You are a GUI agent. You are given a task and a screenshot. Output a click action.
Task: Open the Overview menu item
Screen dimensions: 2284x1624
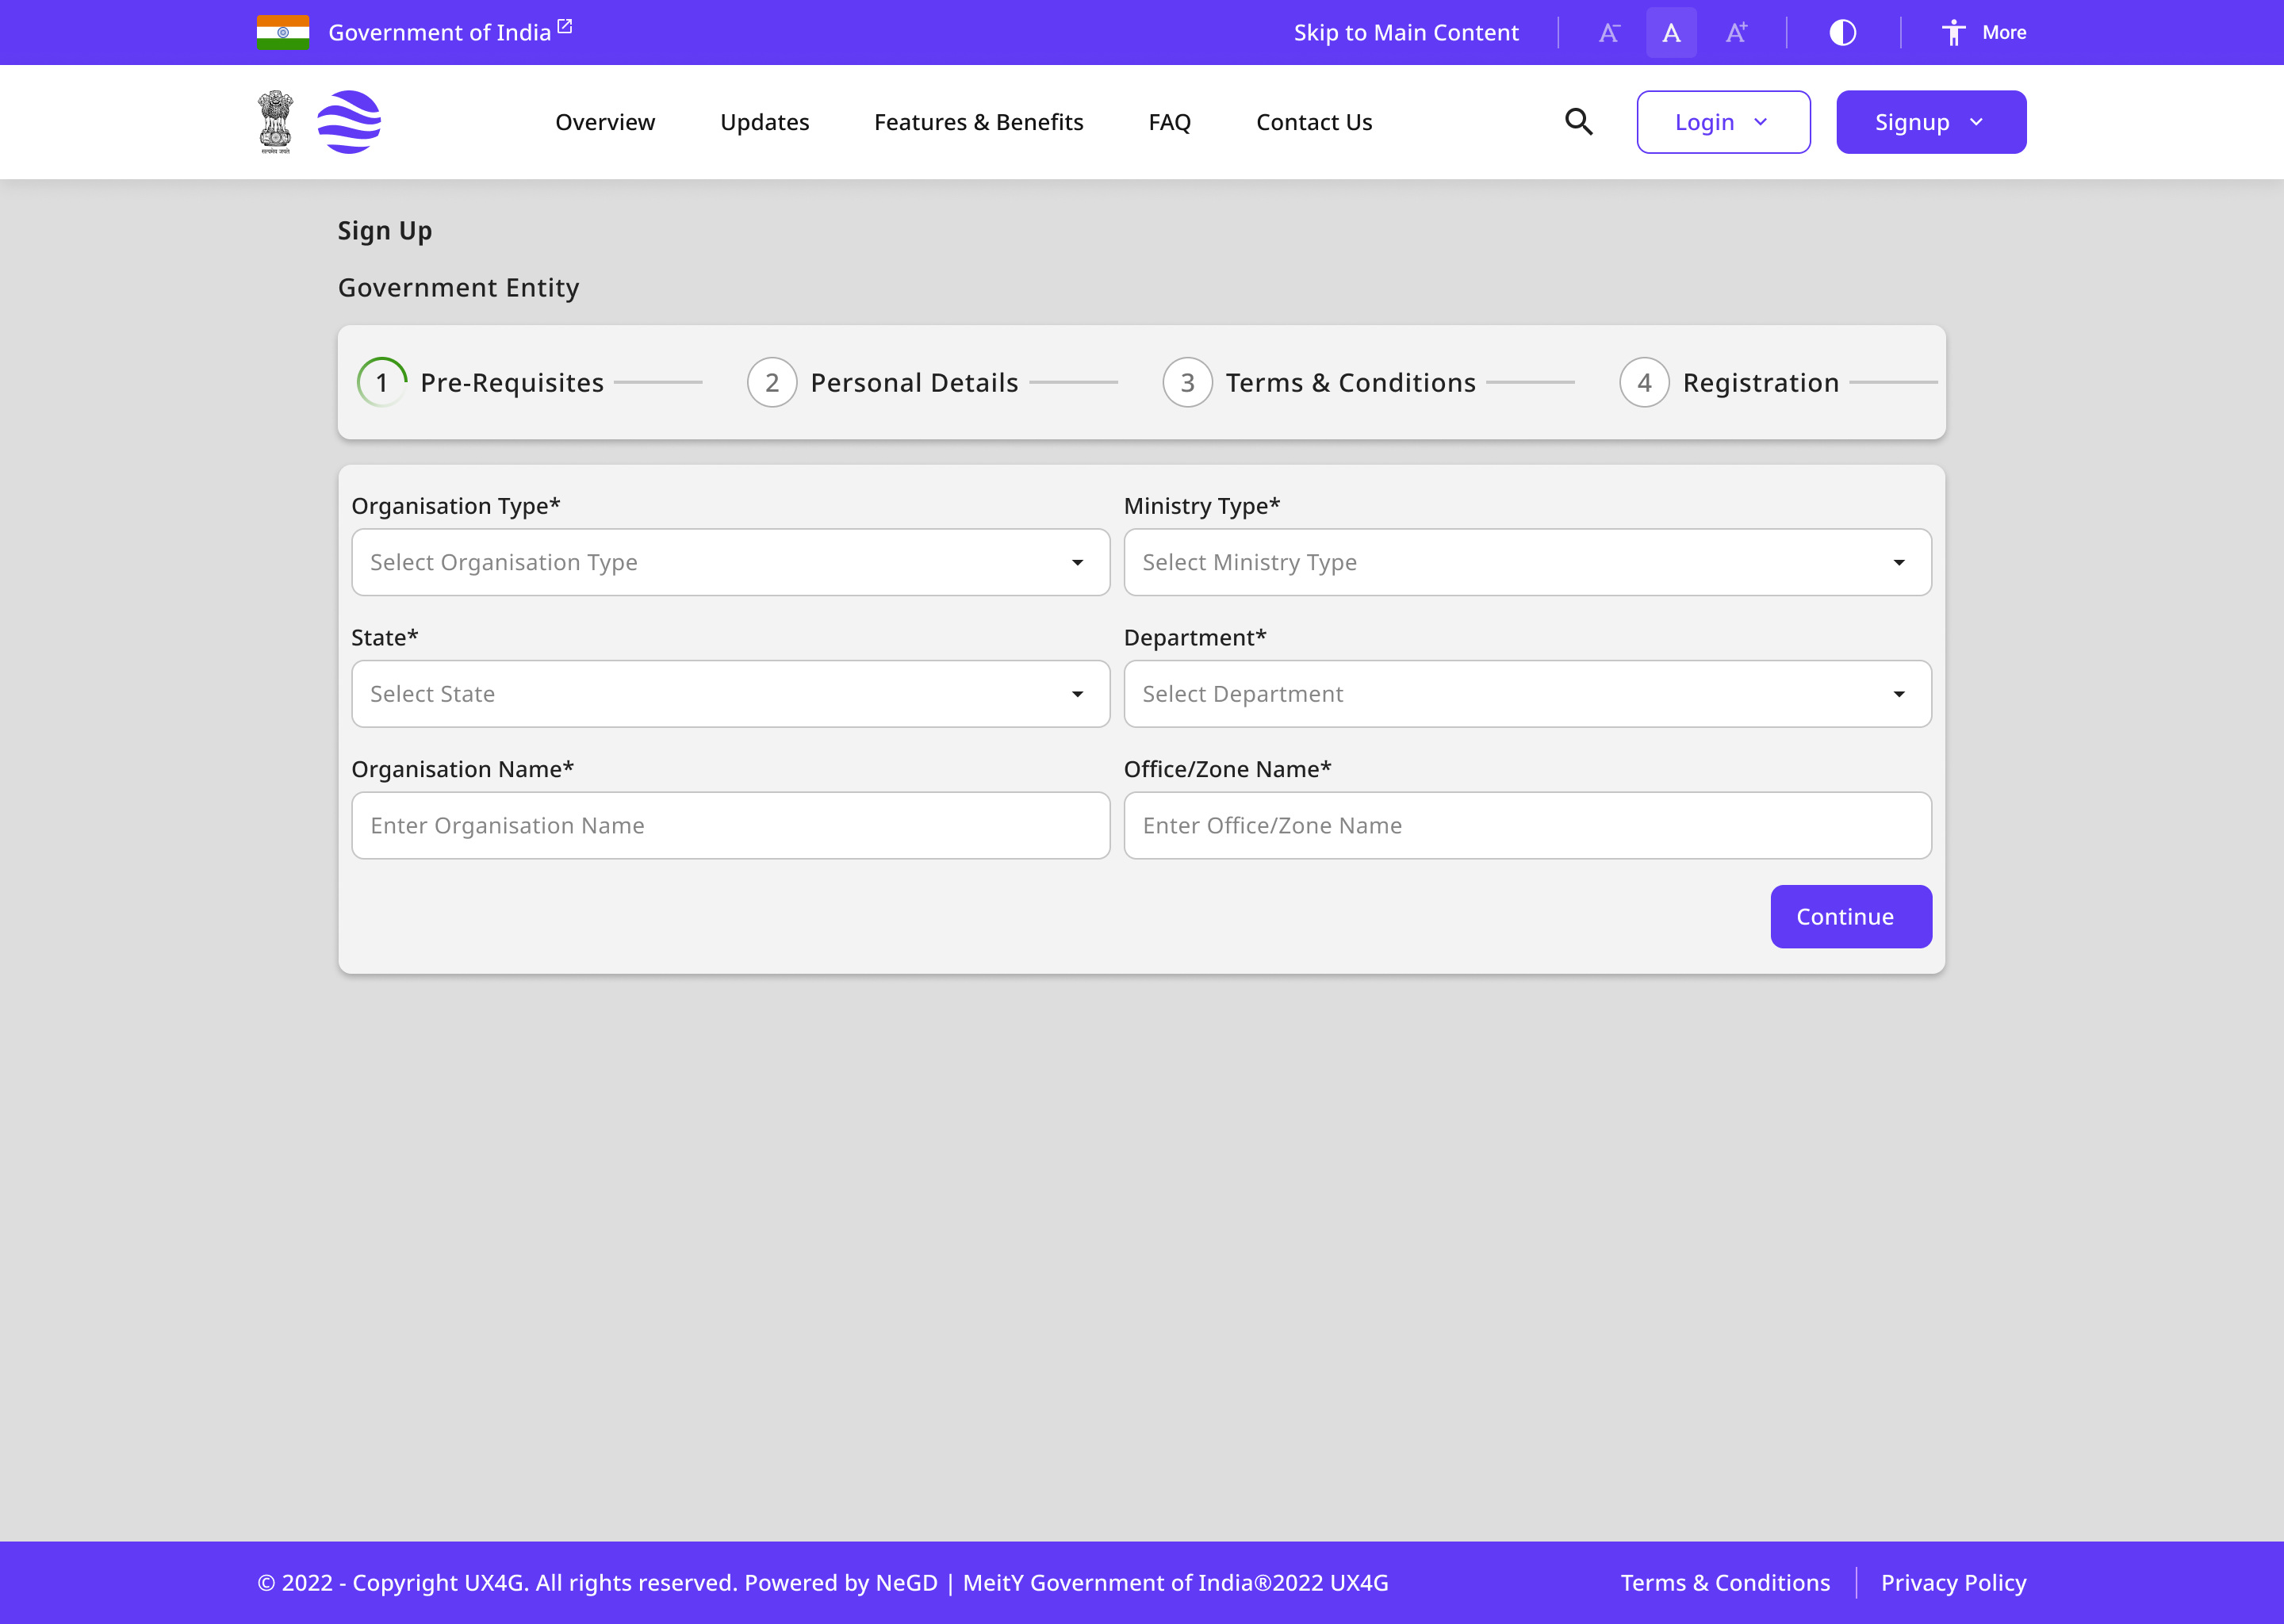(605, 122)
